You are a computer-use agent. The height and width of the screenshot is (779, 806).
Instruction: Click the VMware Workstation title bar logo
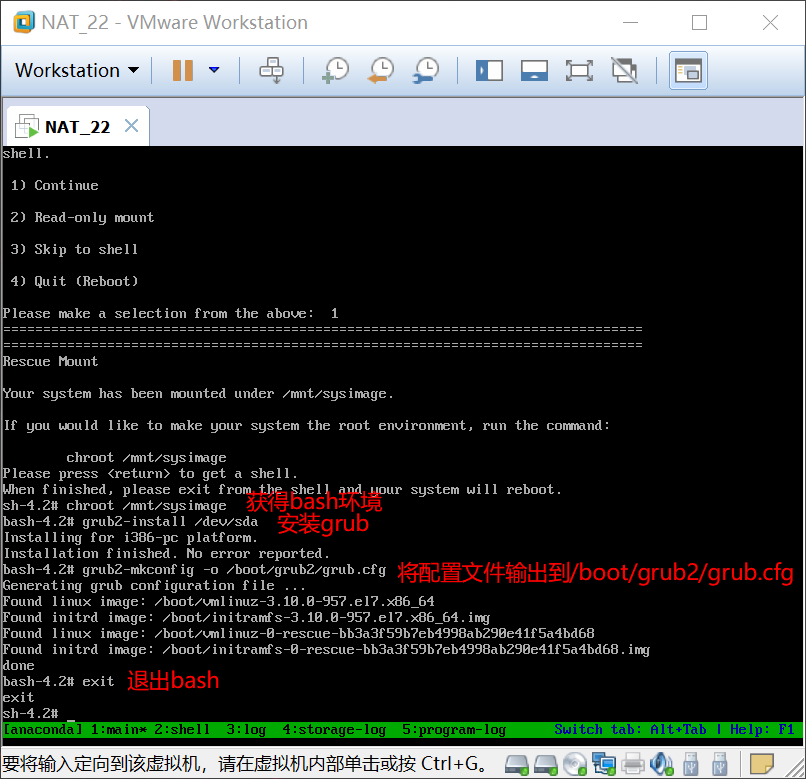point(24,22)
